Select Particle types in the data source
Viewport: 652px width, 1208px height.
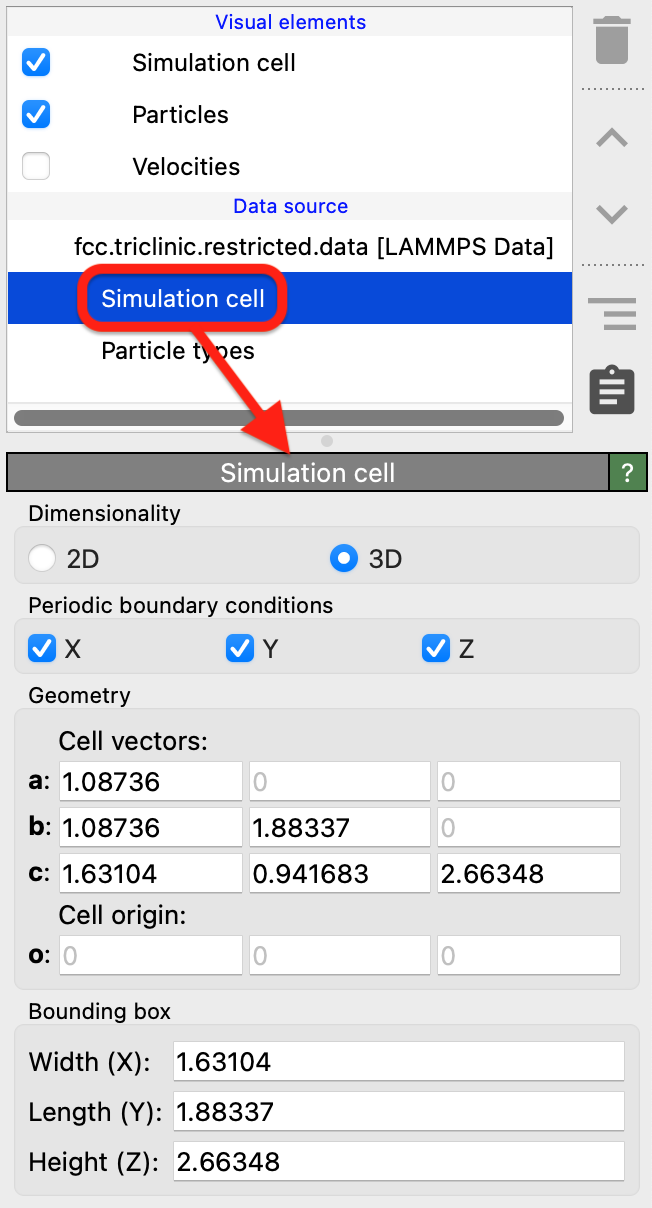(178, 351)
